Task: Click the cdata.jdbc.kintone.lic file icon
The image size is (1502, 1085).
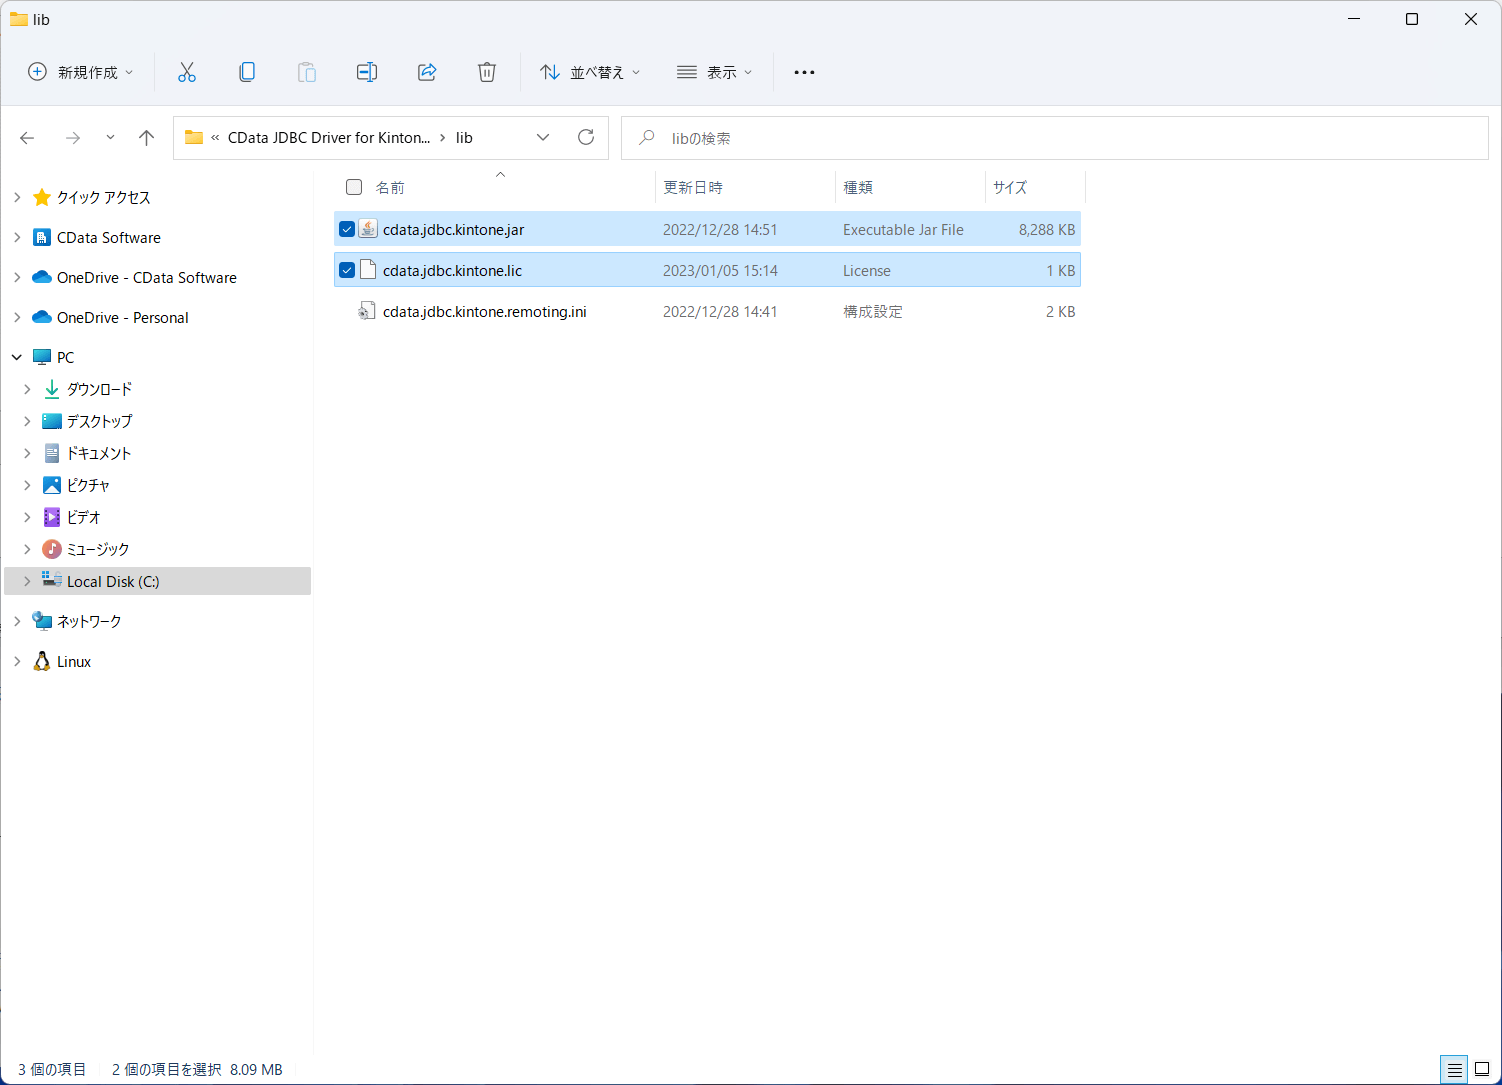Action: (x=368, y=270)
